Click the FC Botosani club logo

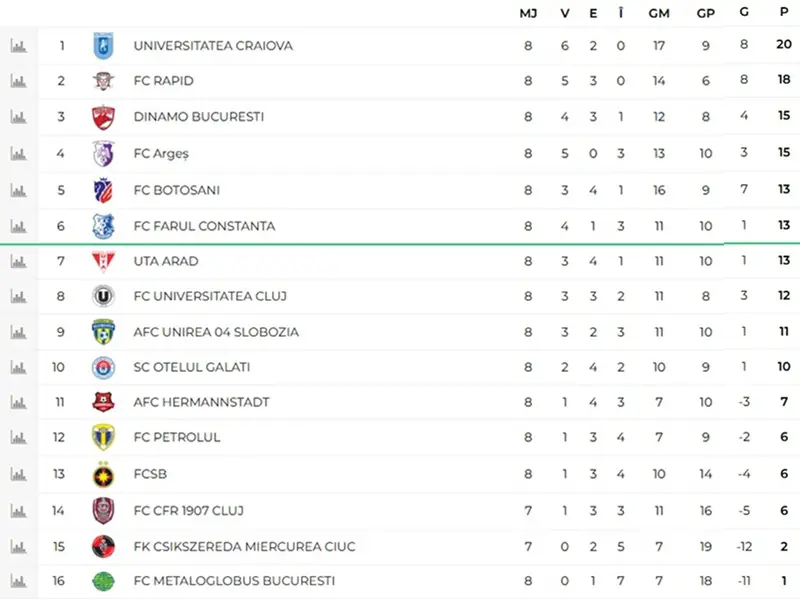[x=103, y=190]
